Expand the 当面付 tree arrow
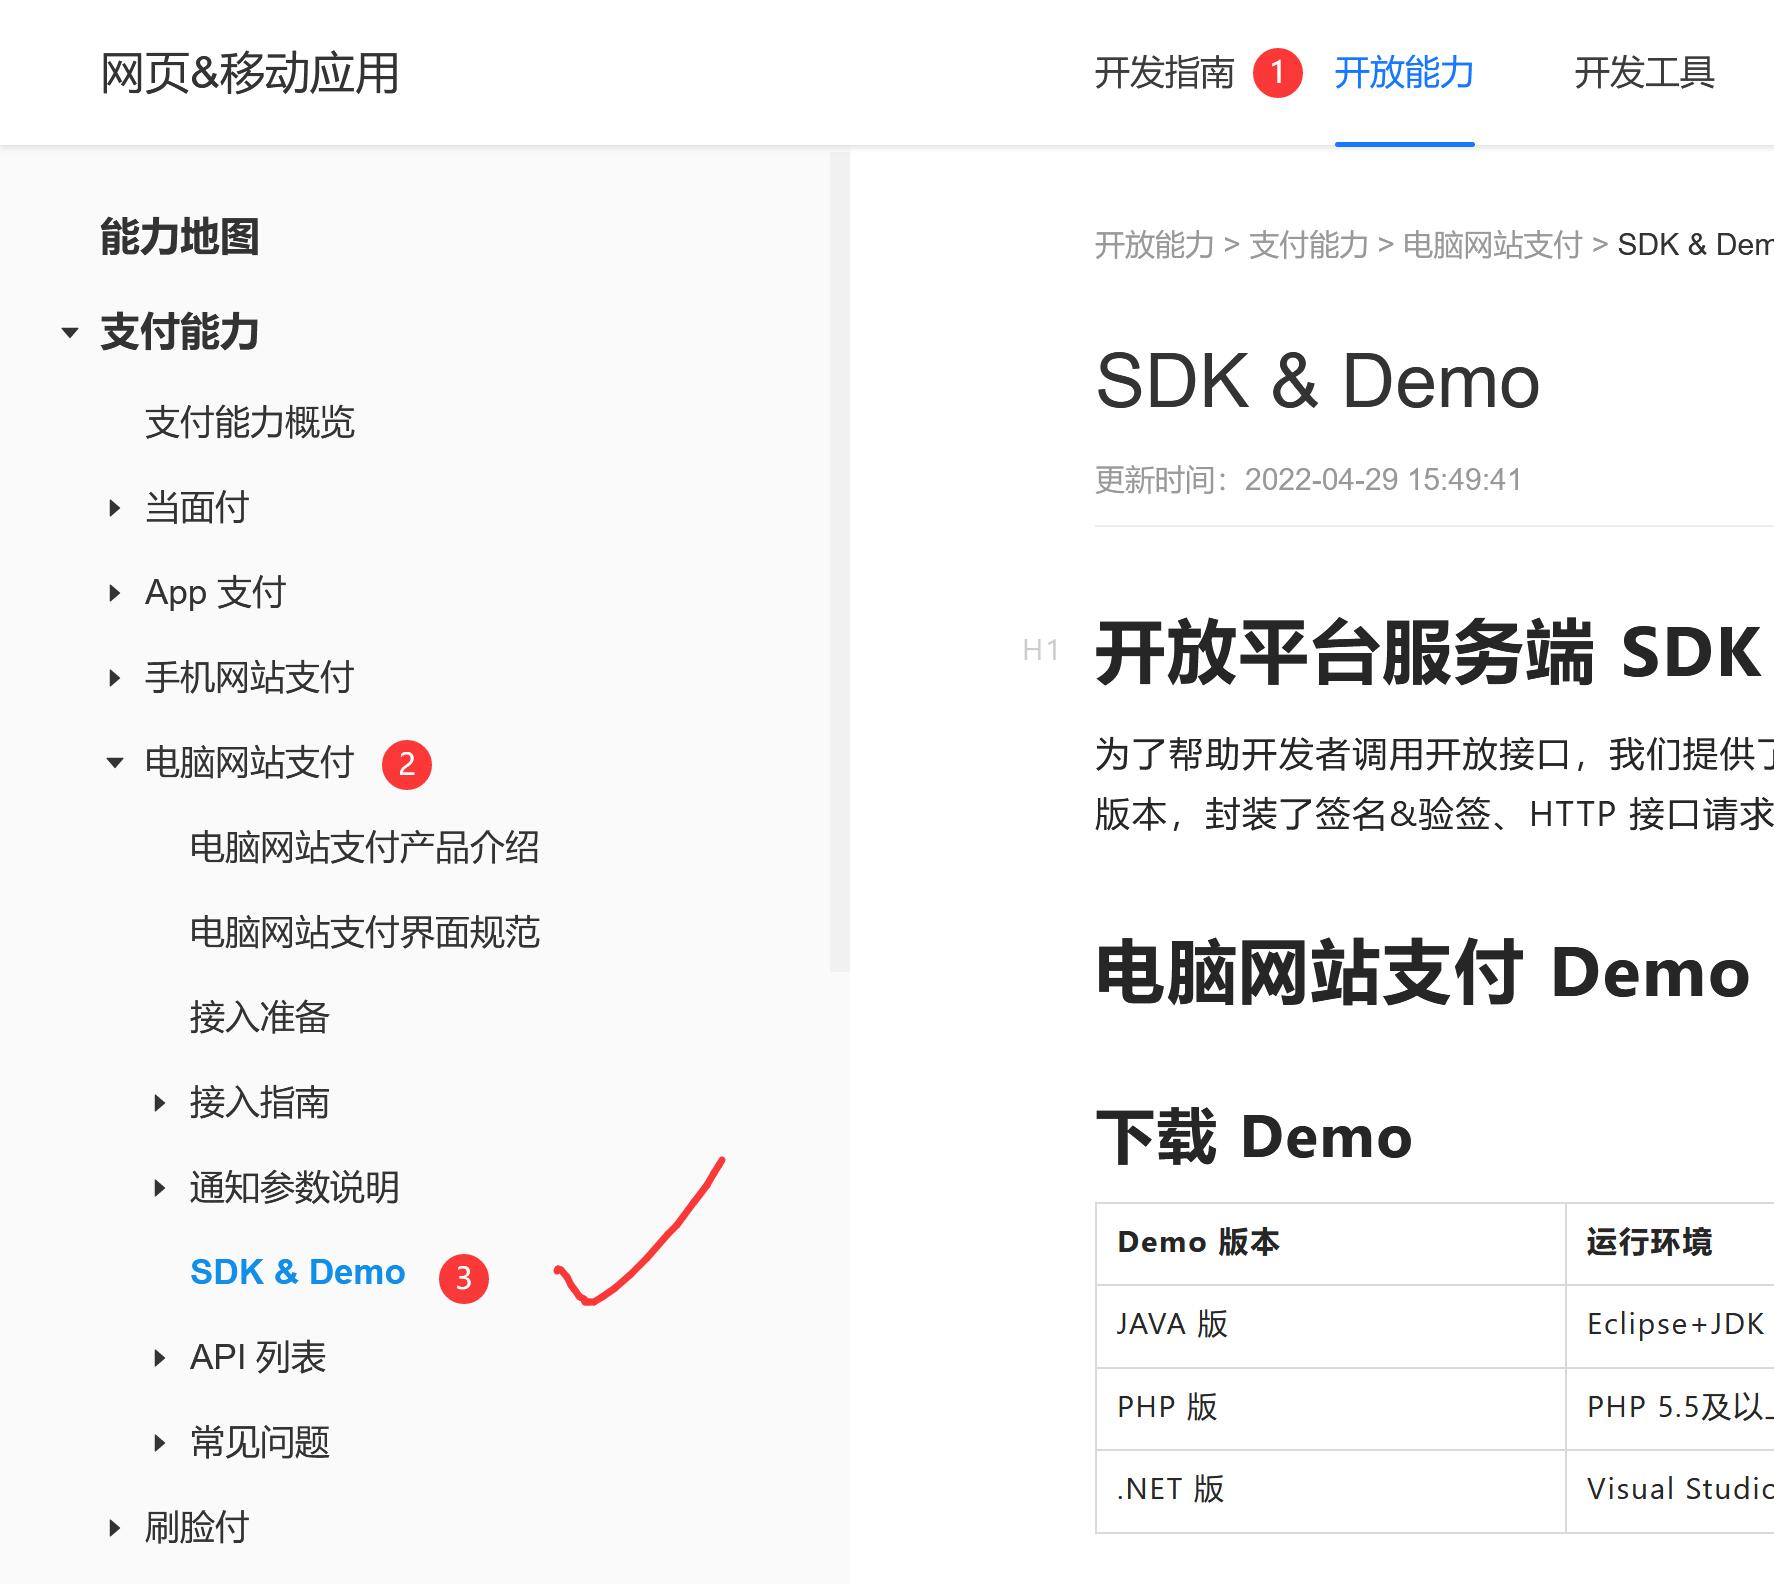1774x1584 pixels. tap(114, 508)
